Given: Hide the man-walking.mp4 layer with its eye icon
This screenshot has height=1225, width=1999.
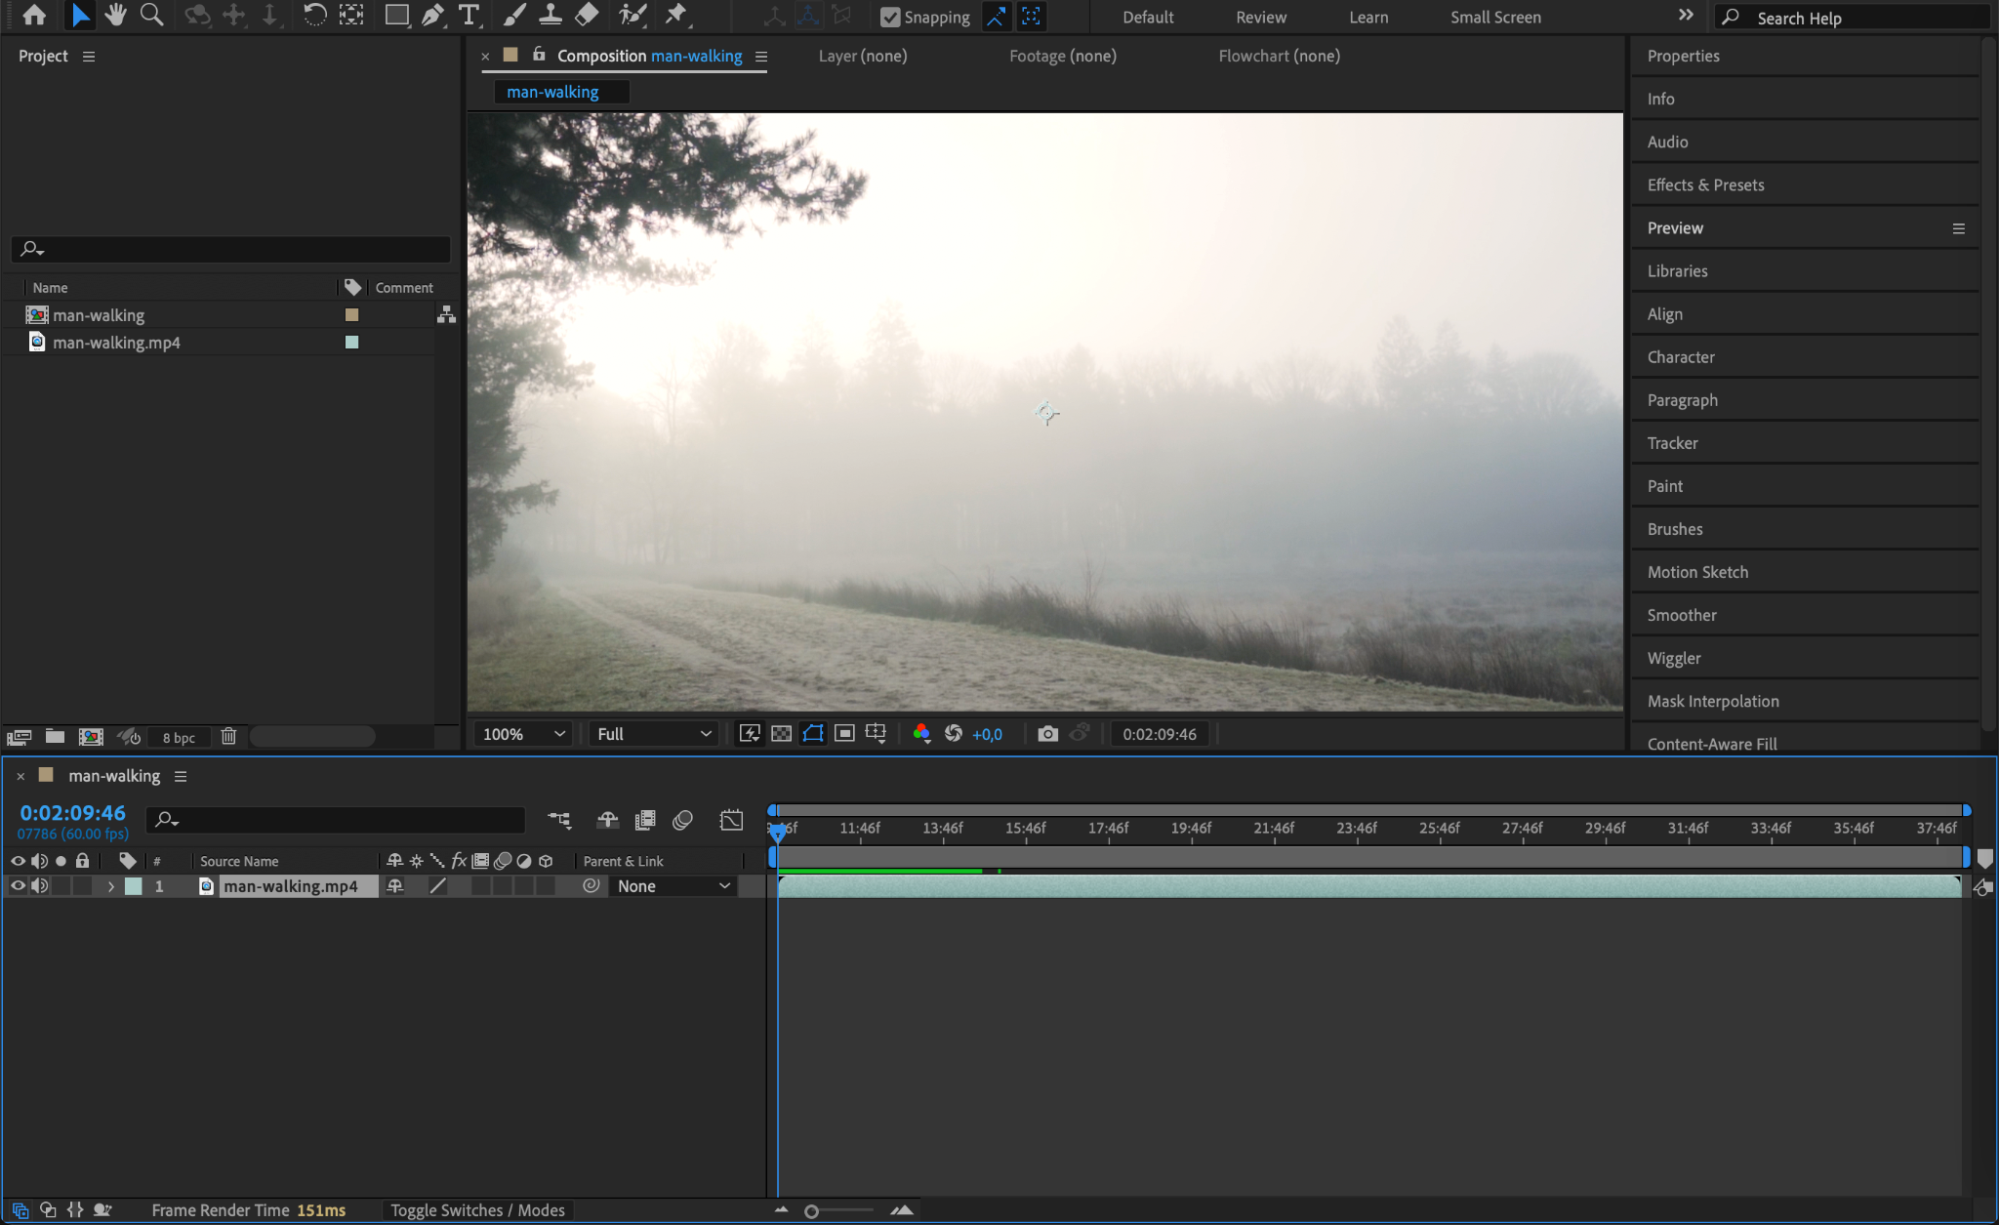Looking at the screenshot, I should tap(17, 886).
